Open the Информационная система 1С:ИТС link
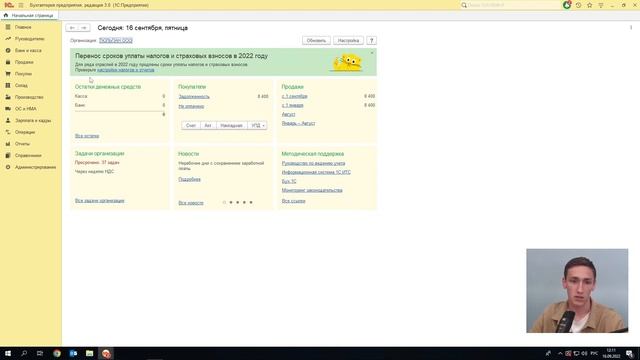Viewport: 640px width, 360px height. [316, 172]
